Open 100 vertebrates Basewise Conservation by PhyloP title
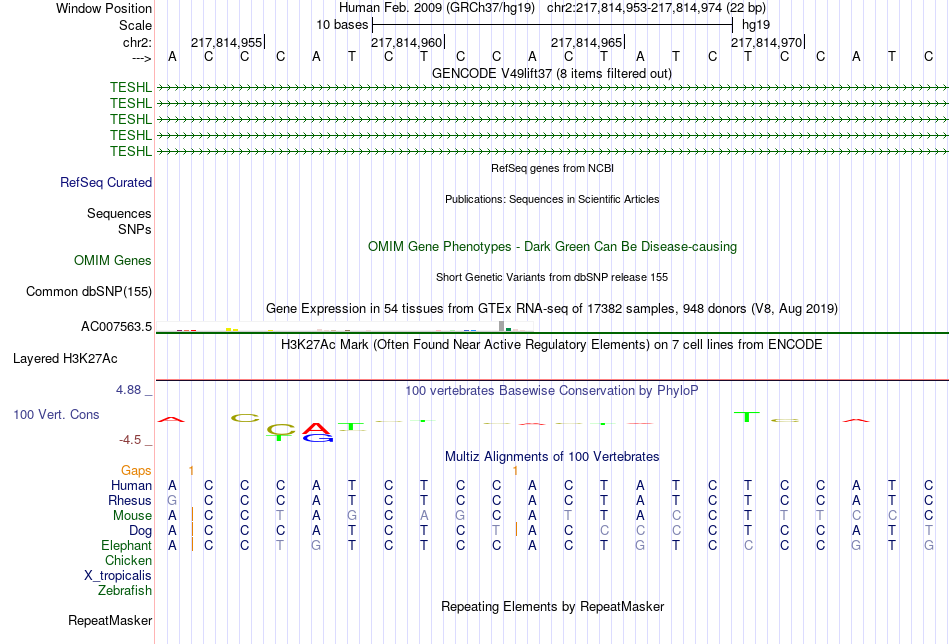 point(552,391)
